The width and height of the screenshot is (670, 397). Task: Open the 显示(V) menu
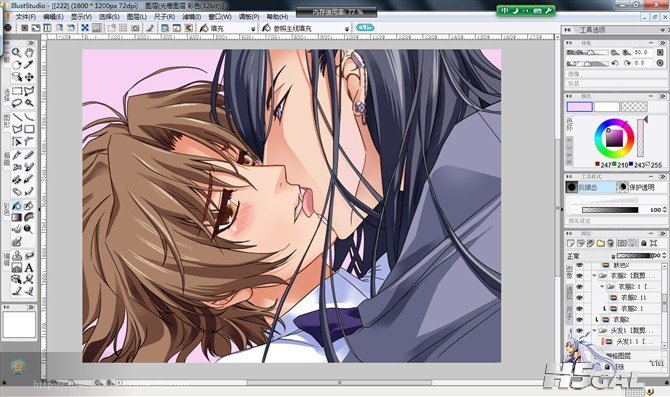tap(81, 17)
